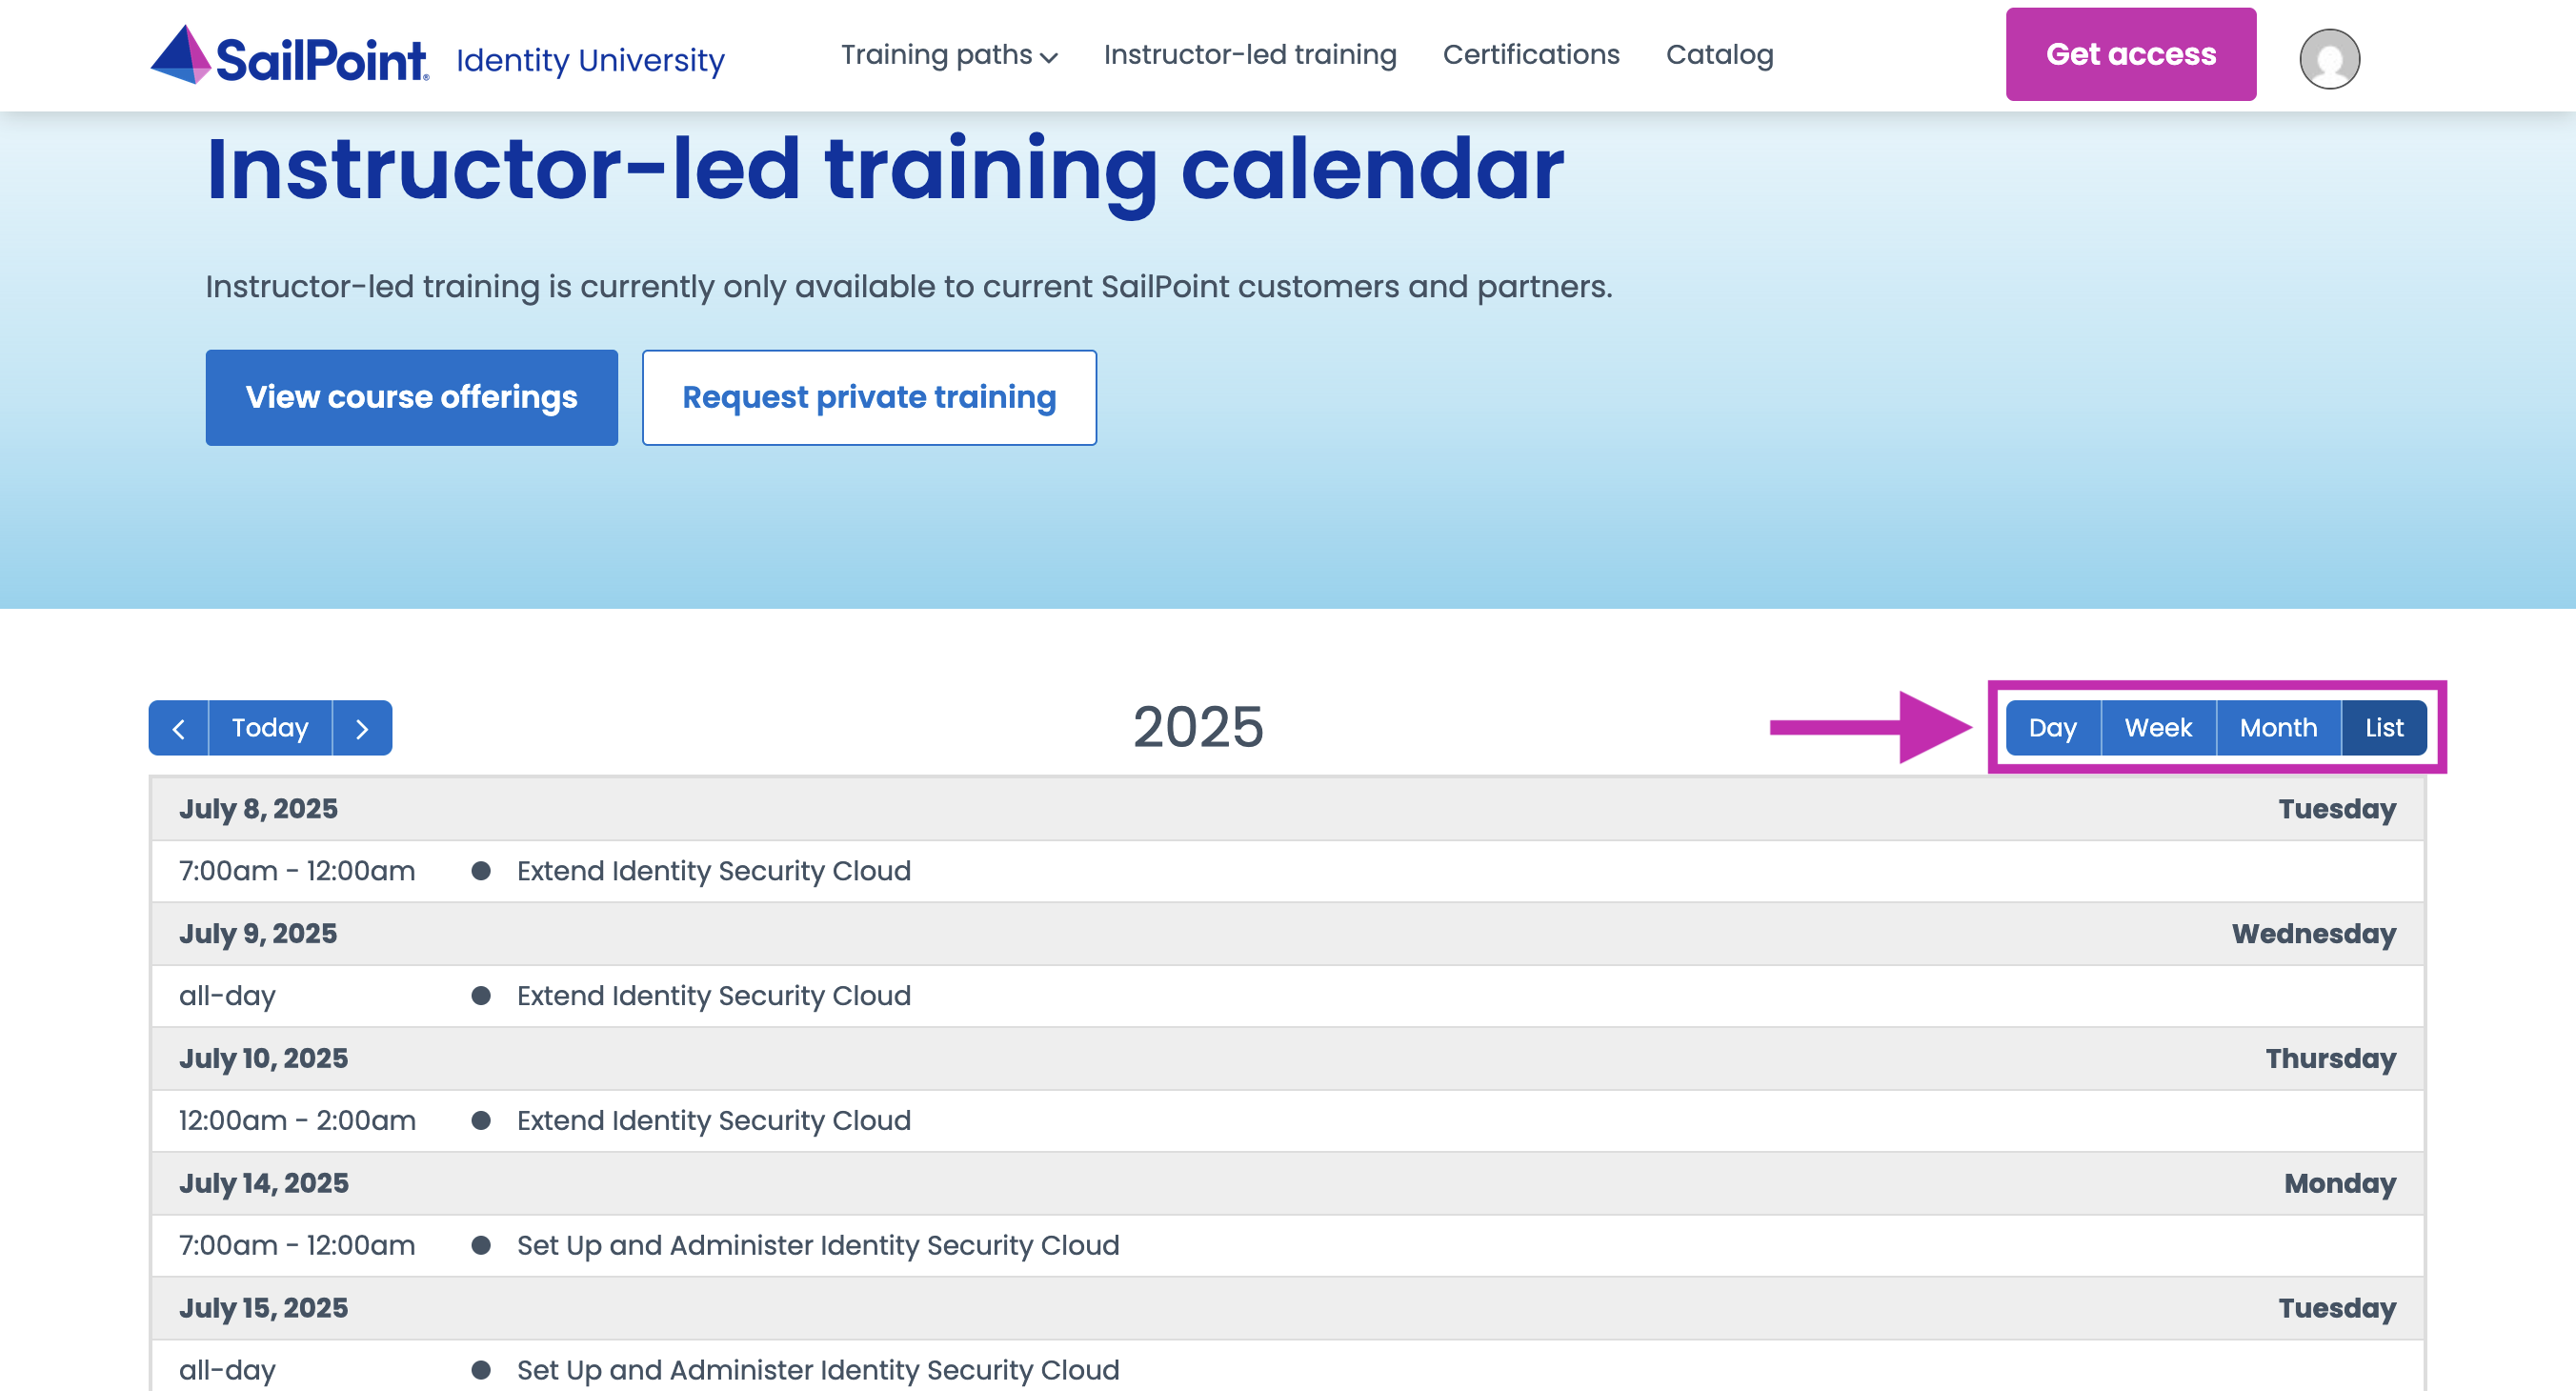Switch calendar to Week view

[2158, 728]
